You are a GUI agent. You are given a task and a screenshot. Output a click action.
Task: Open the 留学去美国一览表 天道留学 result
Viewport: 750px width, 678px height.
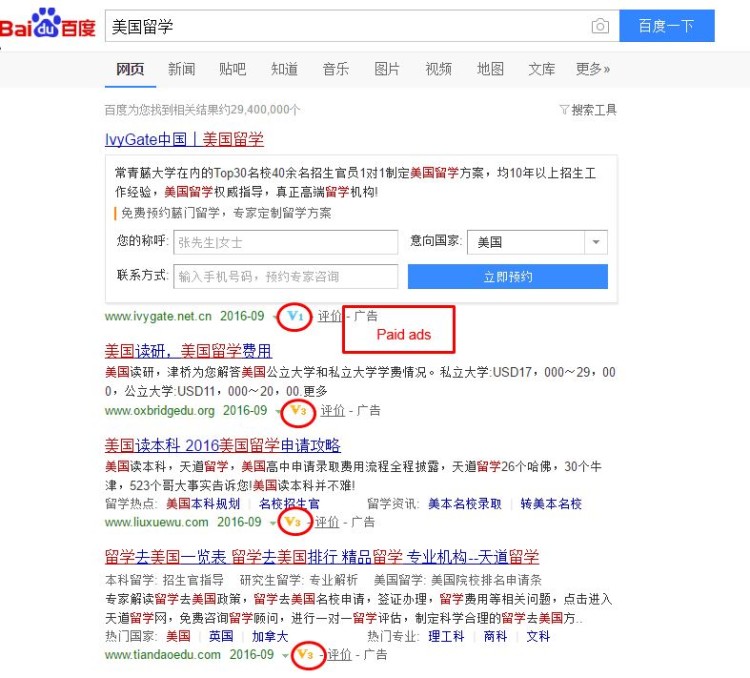coord(322,556)
